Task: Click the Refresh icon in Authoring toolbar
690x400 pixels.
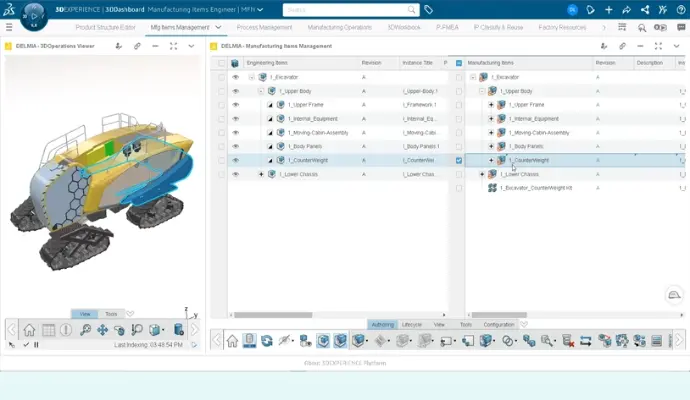Action: pos(267,341)
